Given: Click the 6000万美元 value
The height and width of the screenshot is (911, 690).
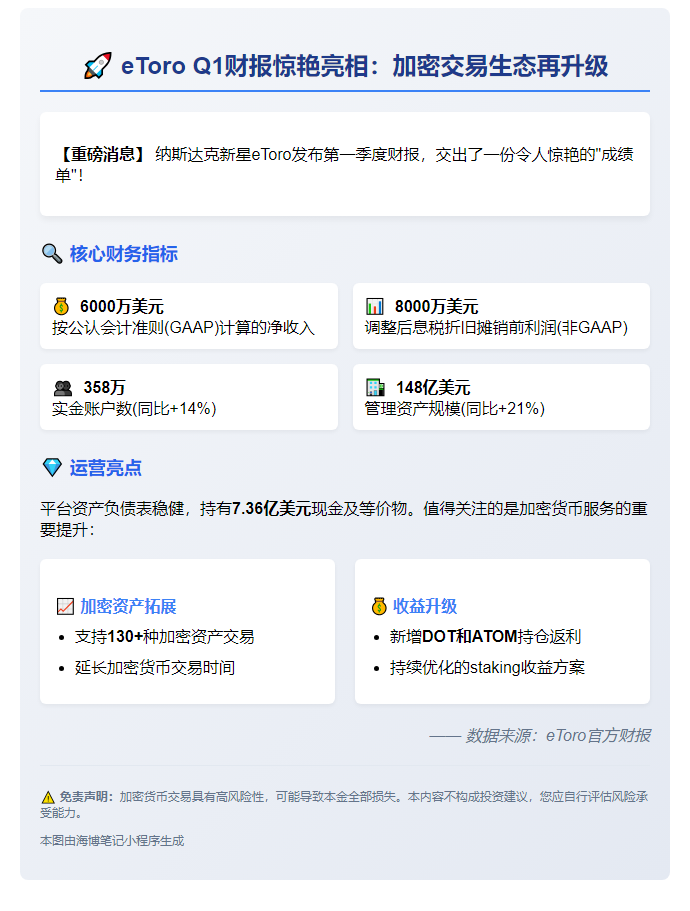Looking at the screenshot, I should [122, 306].
